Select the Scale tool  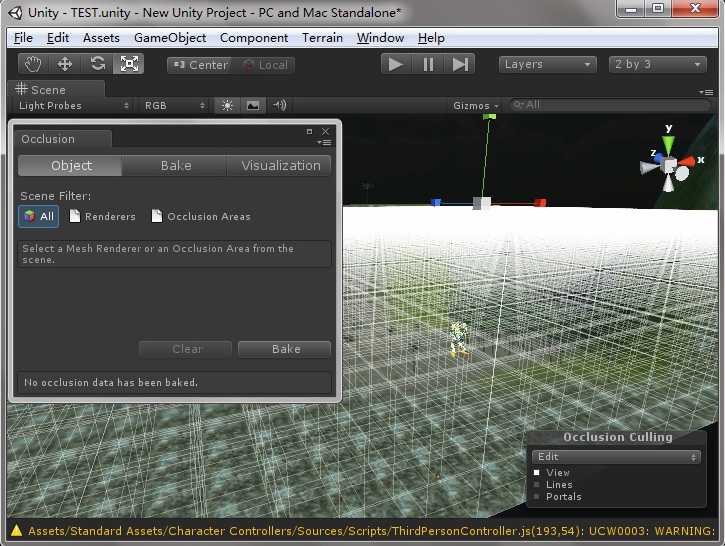click(129, 64)
